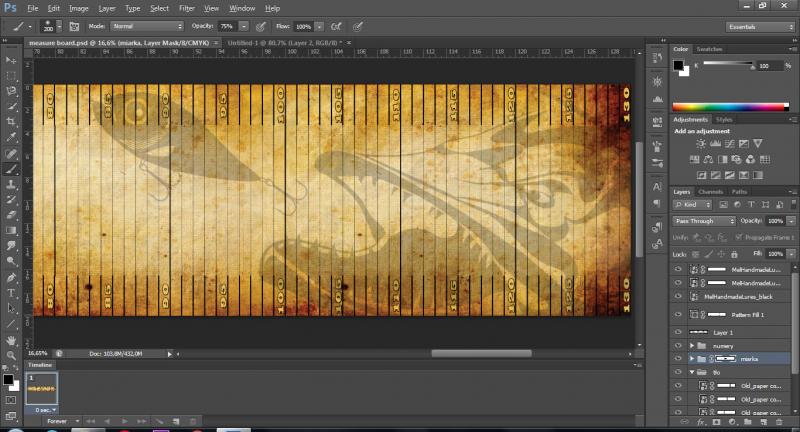
Task: Select the Type tool in the toolbox
Action: (11, 293)
